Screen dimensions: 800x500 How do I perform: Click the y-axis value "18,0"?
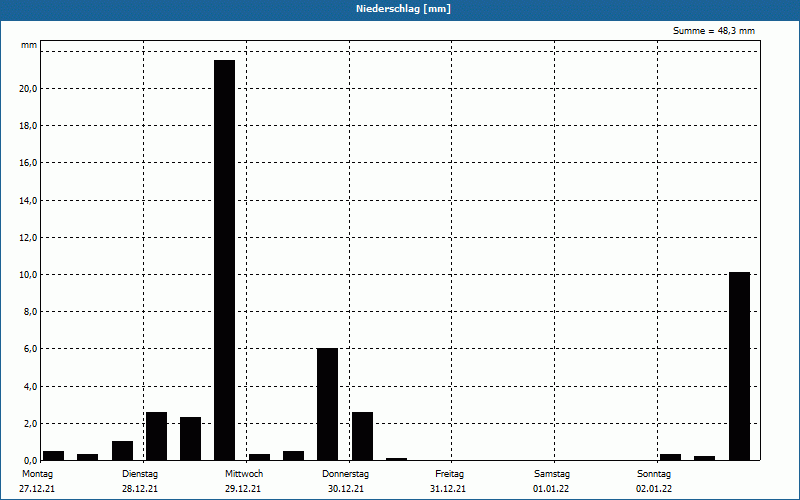(28, 126)
